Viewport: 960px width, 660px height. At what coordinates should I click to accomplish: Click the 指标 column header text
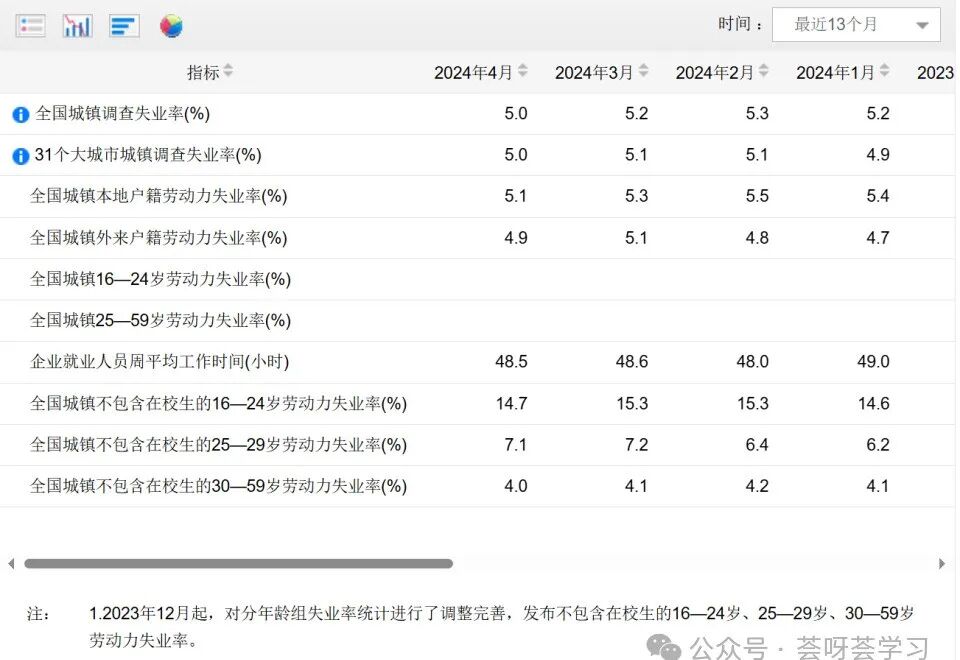click(x=203, y=72)
